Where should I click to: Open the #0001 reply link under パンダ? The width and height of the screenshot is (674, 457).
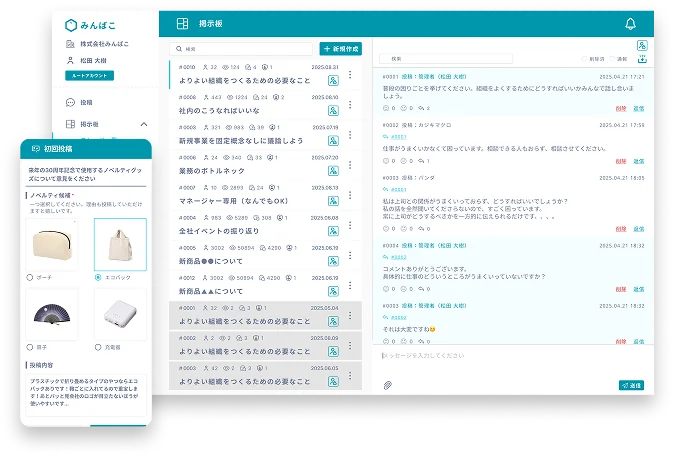pos(398,190)
